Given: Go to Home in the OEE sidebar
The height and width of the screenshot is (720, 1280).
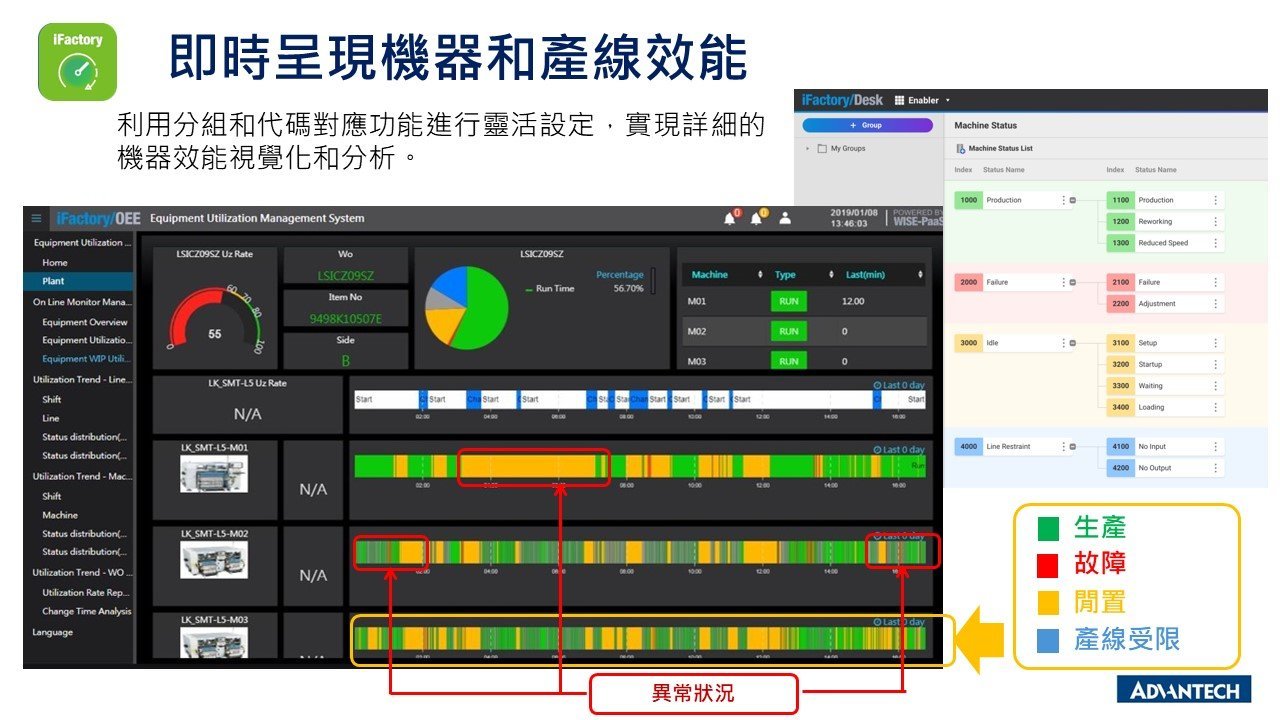Looking at the screenshot, I should pyautogui.click(x=55, y=262).
